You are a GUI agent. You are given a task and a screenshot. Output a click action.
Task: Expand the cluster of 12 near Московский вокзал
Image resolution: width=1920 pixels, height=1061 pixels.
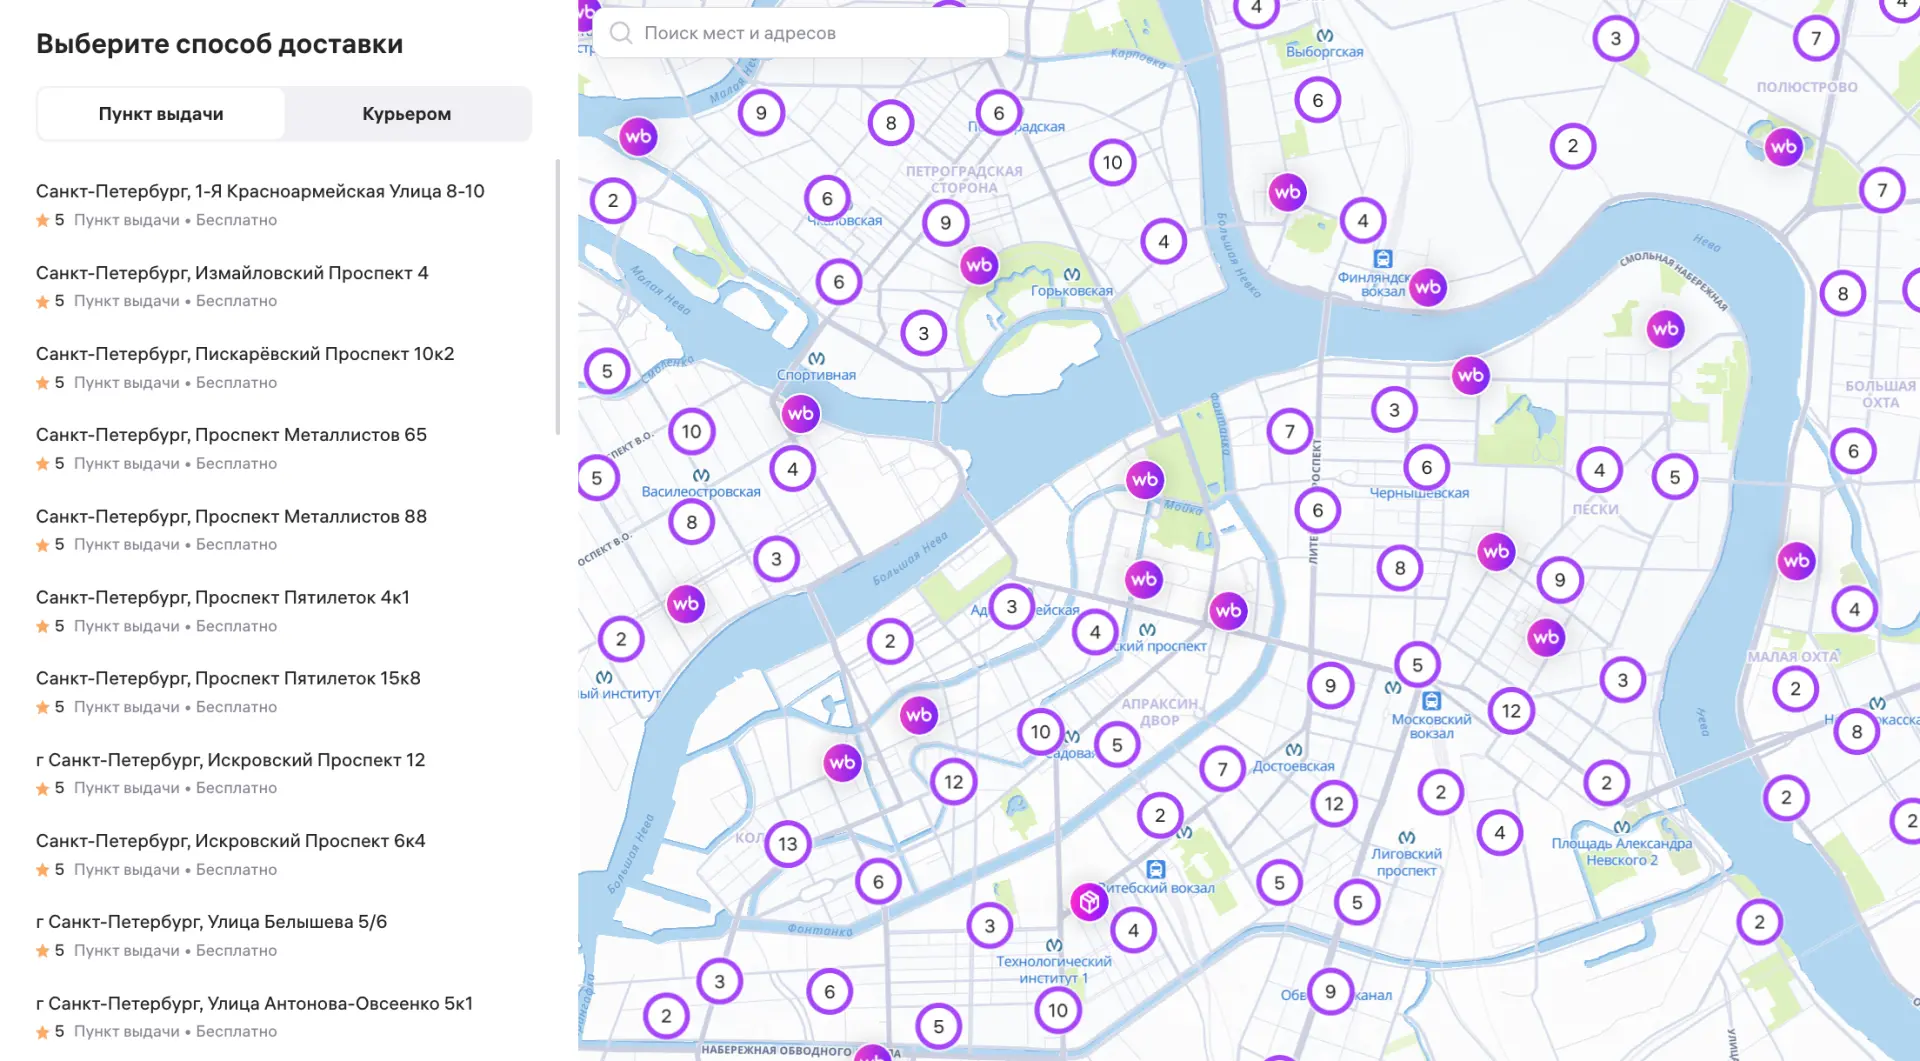1510,711
